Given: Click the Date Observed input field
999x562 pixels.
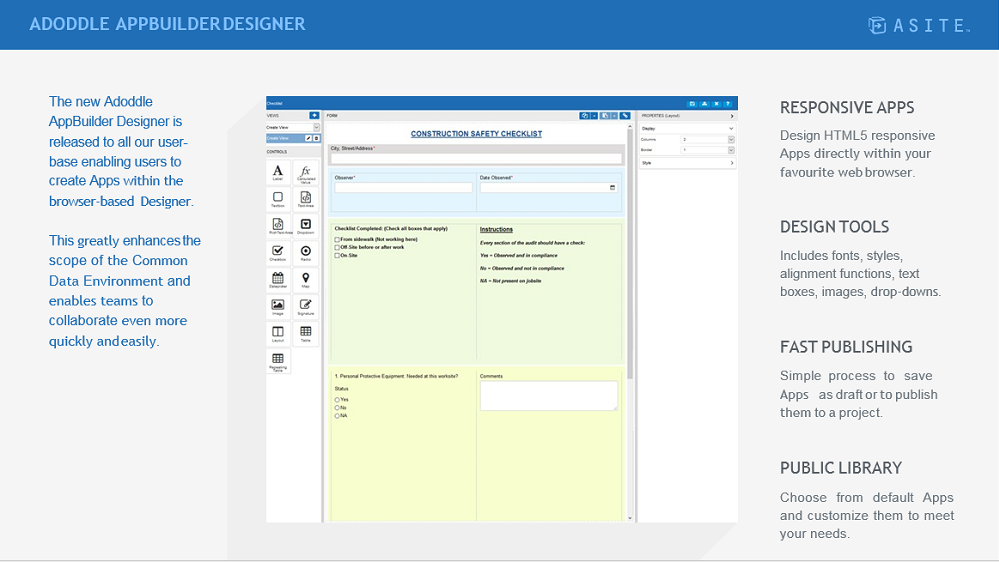Looking at the screenshot, I should point(548,187).
